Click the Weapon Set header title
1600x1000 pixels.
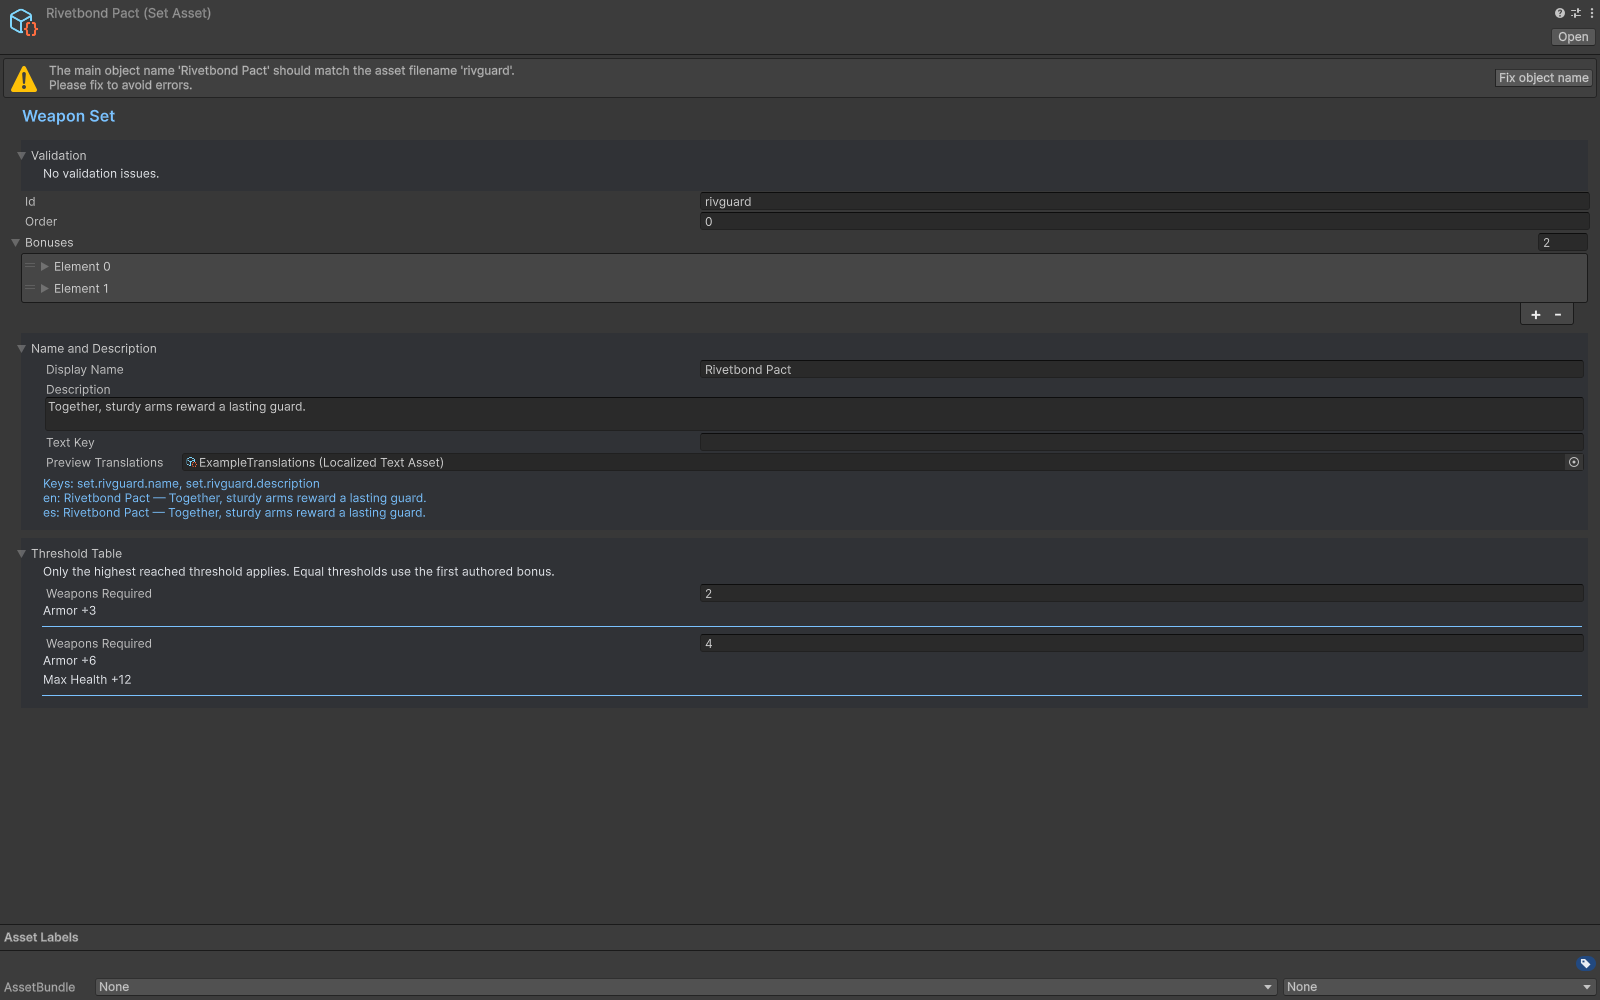pyautogui.click(x=68, y=116)
